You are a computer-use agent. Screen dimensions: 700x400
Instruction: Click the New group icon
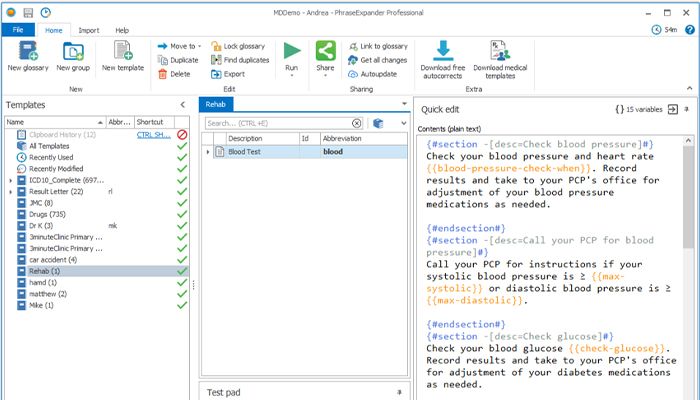(x=73, y=56)
